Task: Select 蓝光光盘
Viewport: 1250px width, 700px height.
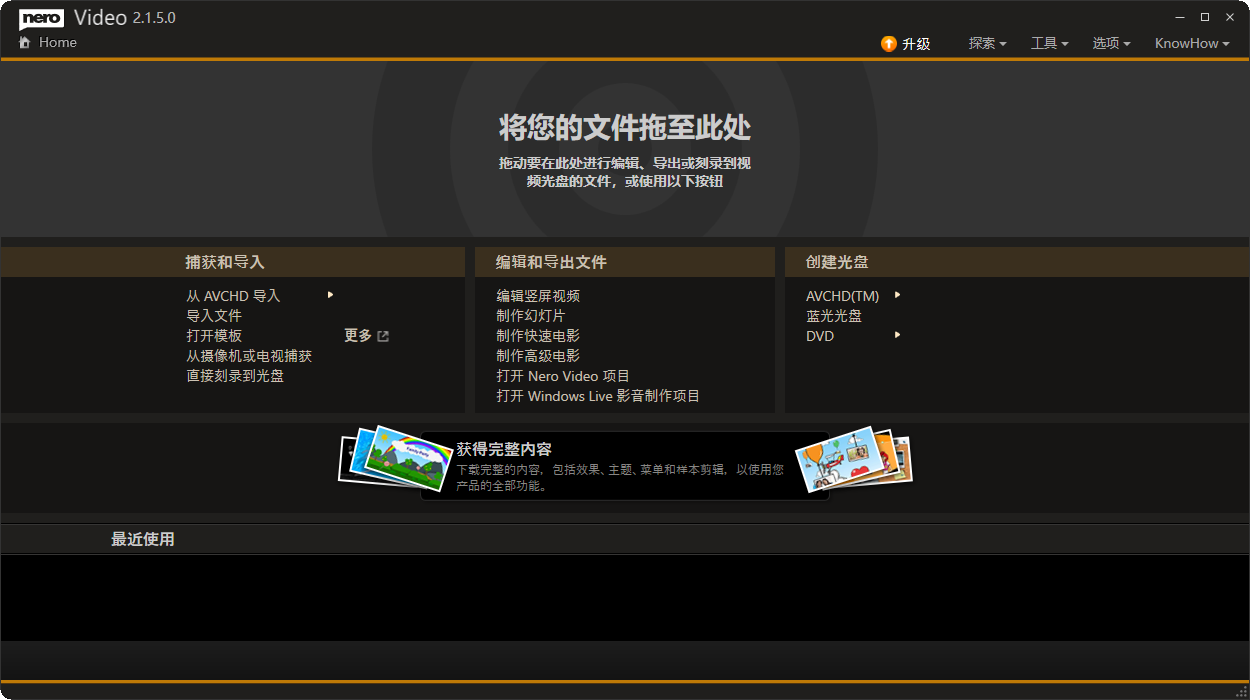Action: click(834, 316)
